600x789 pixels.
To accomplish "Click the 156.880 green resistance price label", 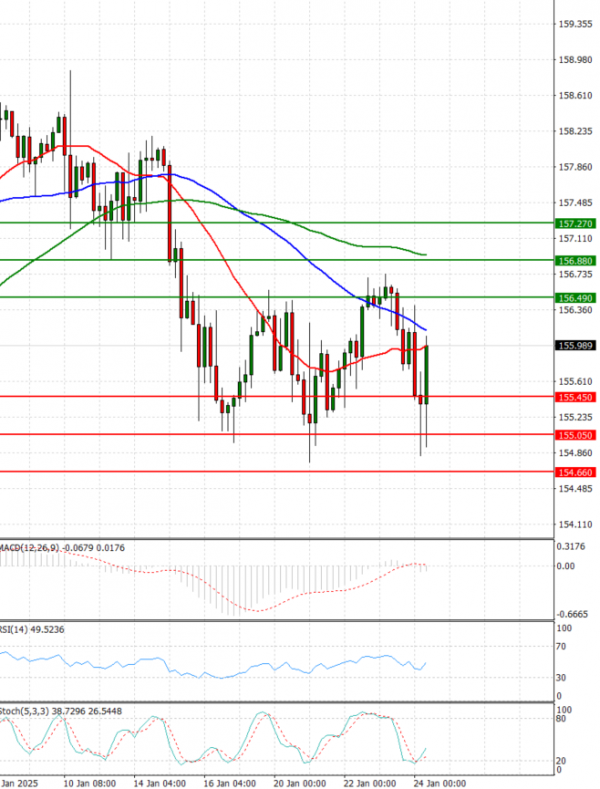I will click(575, 261).
